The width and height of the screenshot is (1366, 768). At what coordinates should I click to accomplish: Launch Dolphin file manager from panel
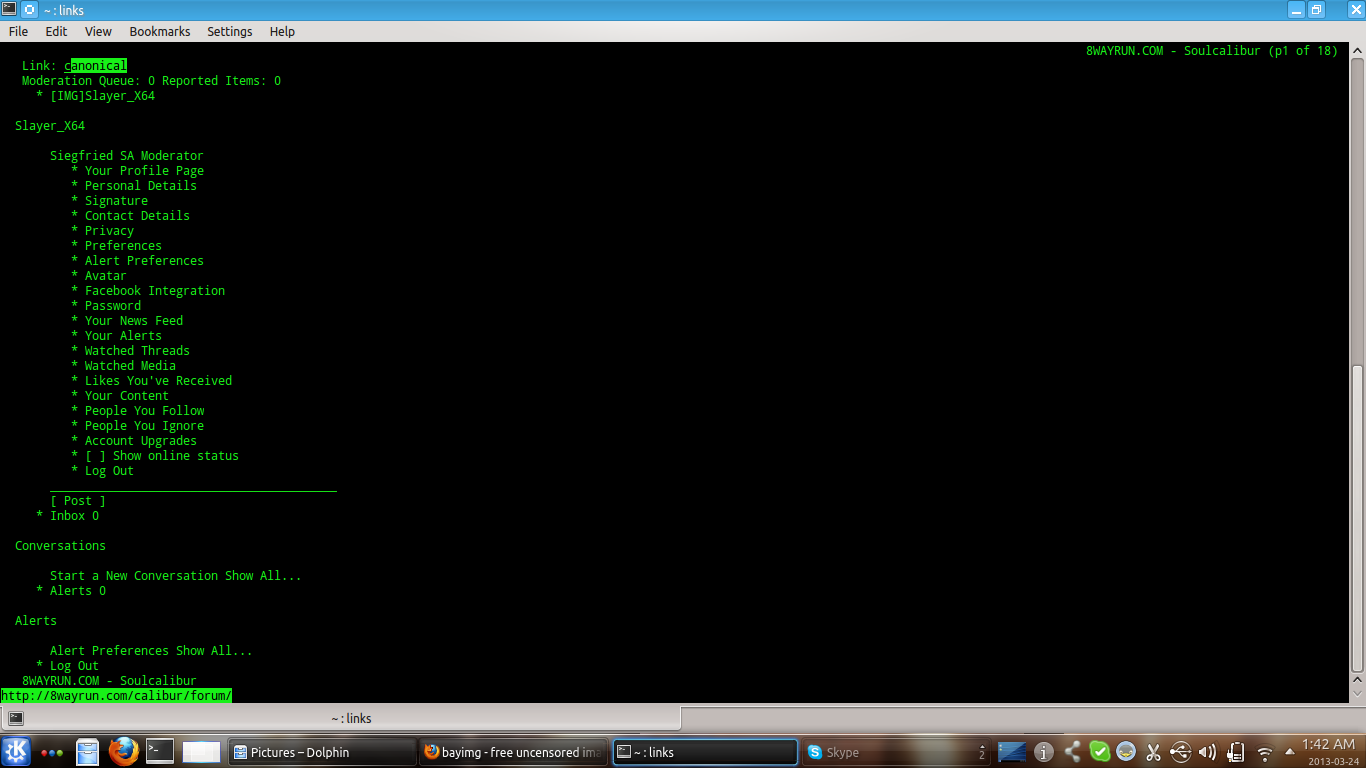[x=88, y=752]
